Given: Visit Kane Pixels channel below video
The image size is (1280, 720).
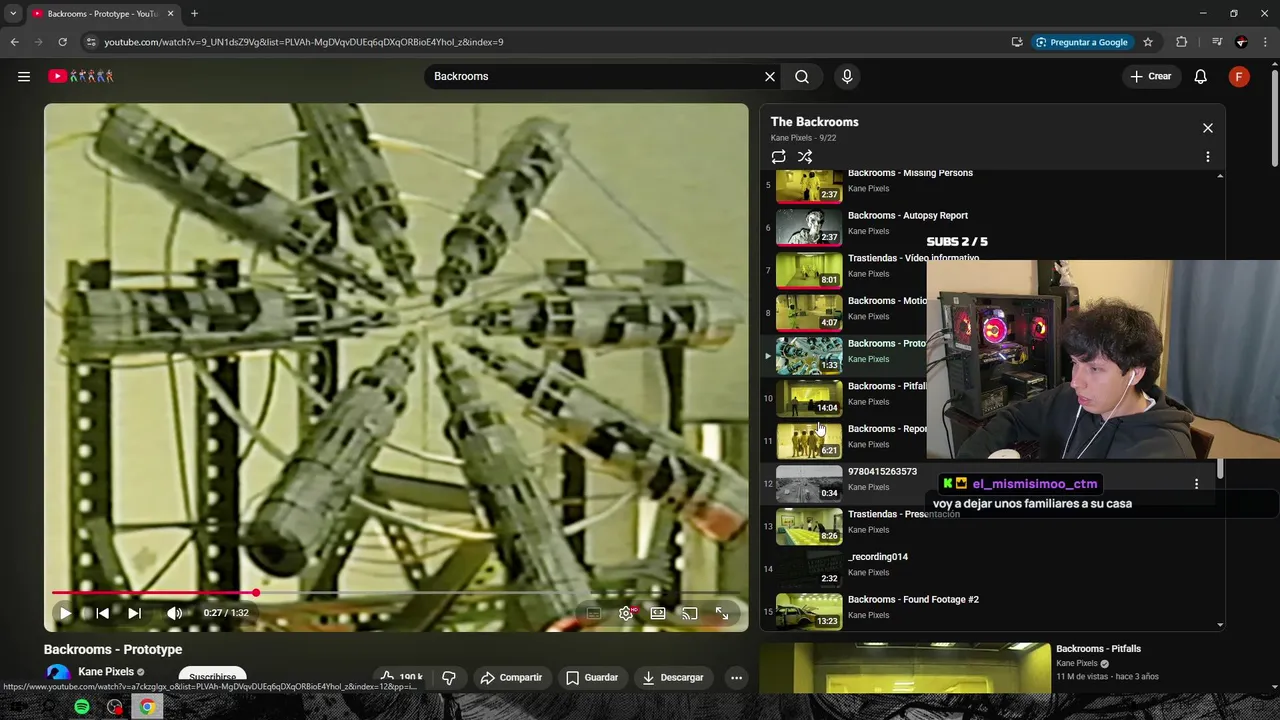Looking at the screenshot, I should (106, 672).
